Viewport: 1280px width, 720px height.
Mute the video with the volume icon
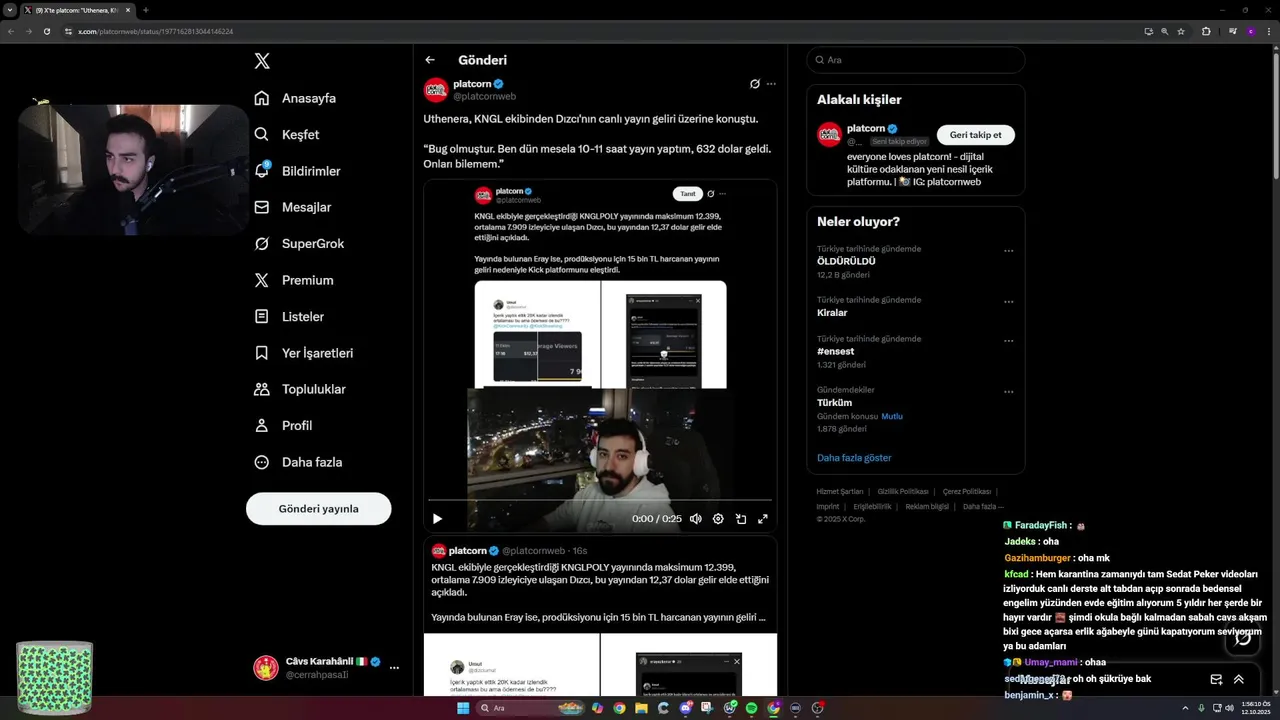[696, 519]
